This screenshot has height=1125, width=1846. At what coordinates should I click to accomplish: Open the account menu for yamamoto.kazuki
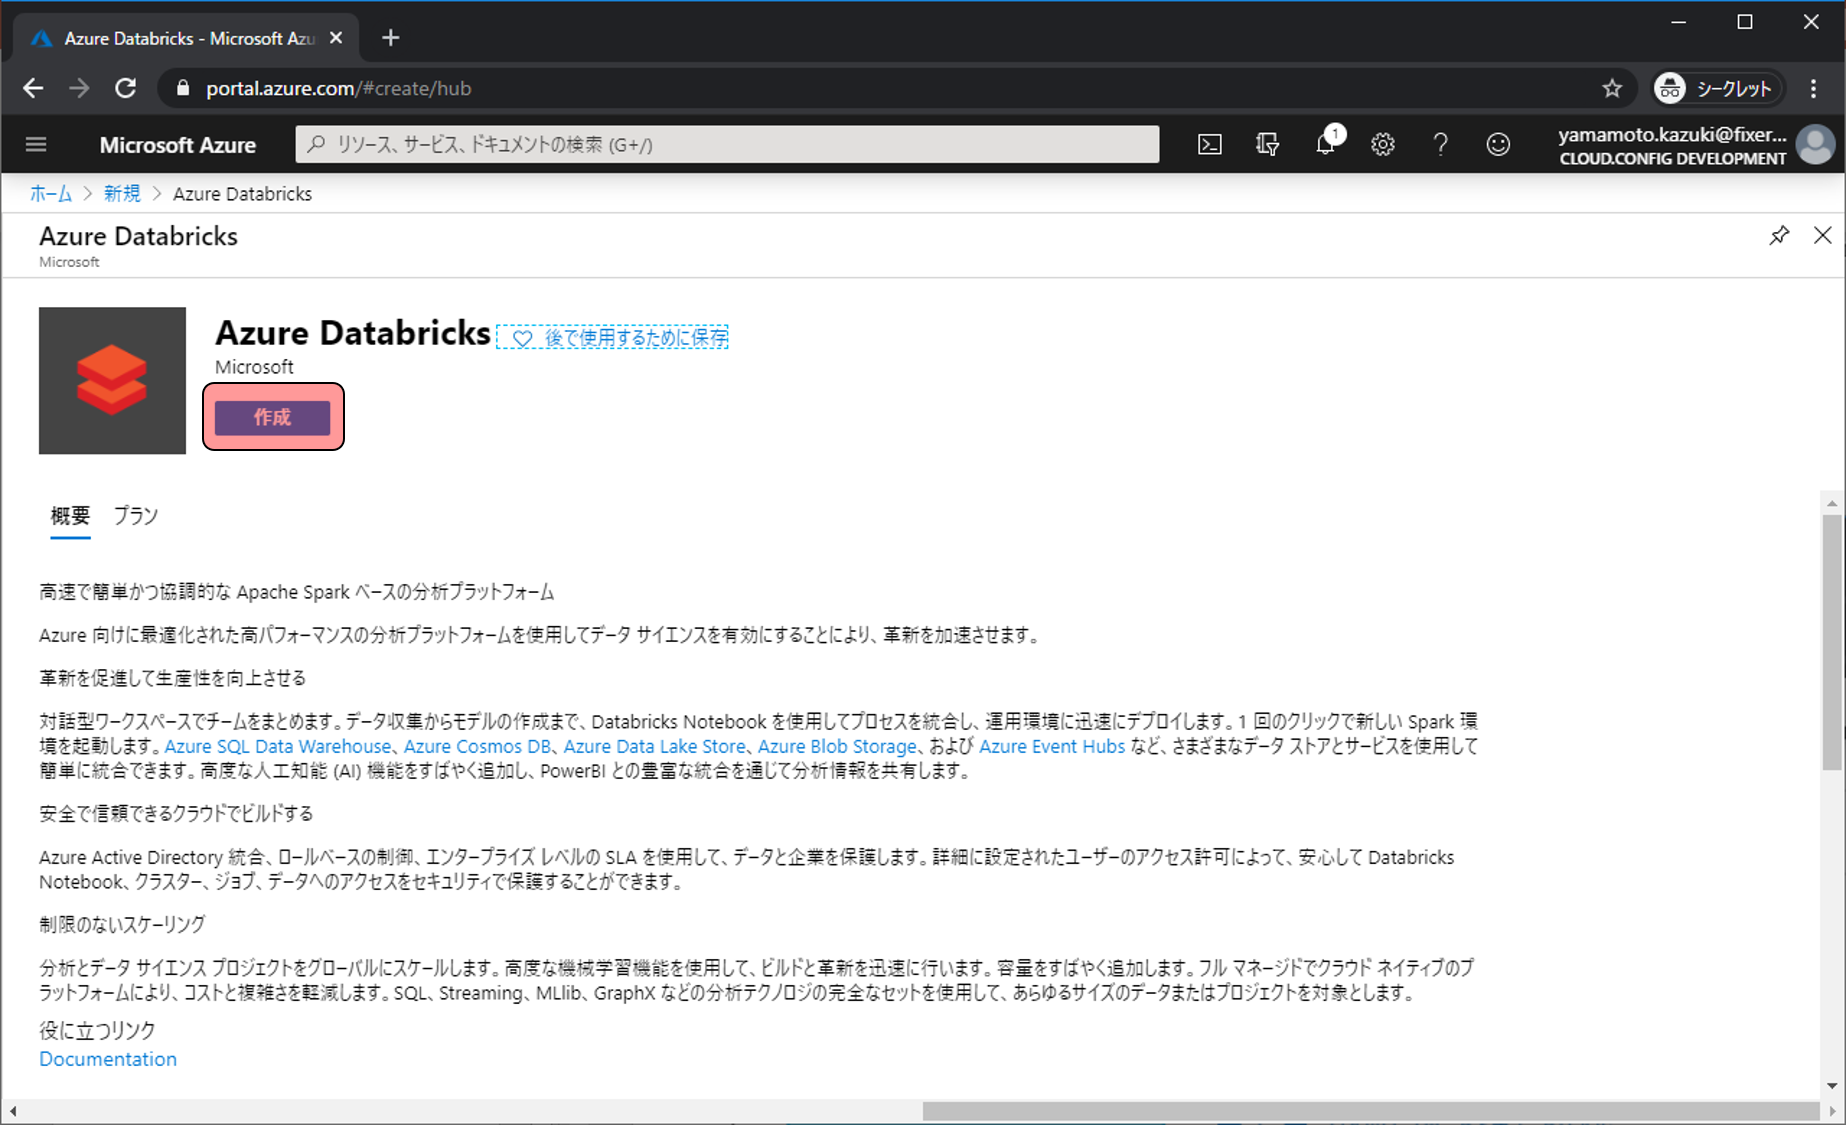[1695, 145]
